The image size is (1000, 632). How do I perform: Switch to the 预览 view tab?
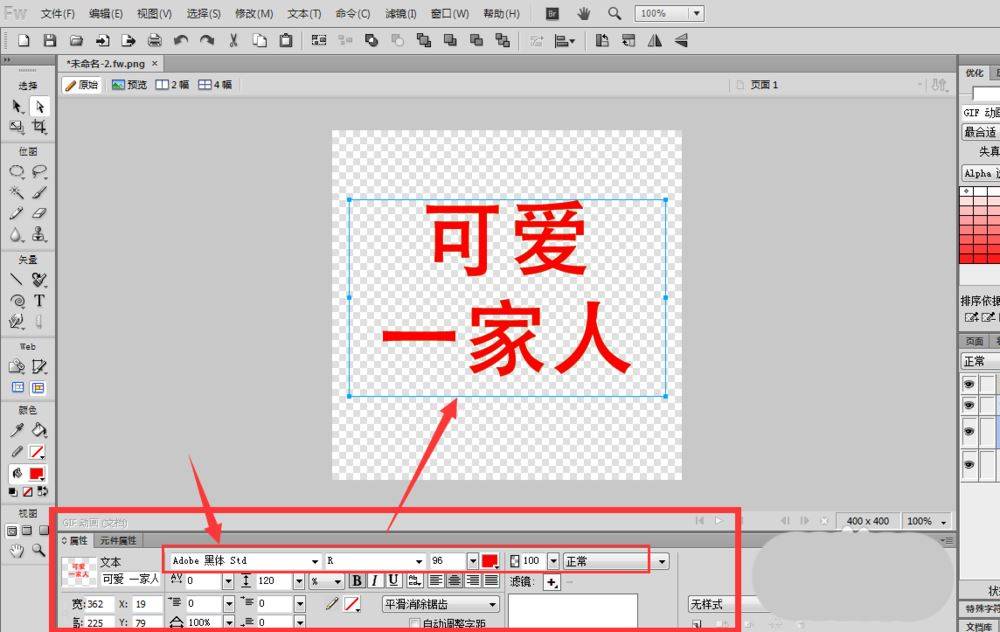click(129, 85)
